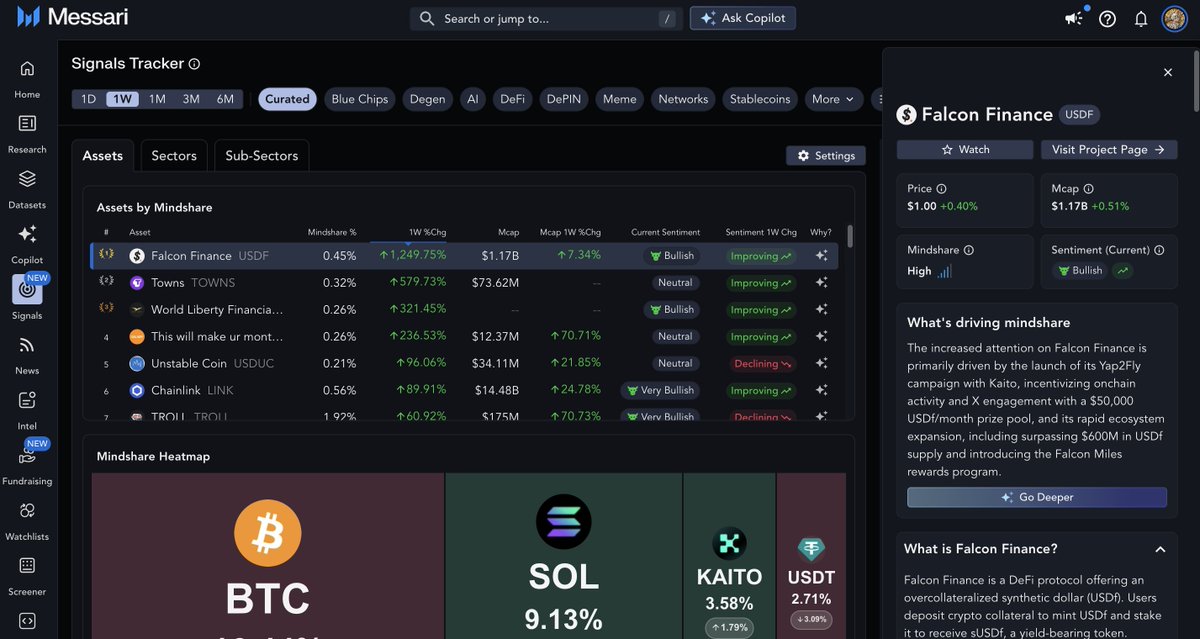Click Visit Project Page
1200x639 pixels.
coord(1109,149)
